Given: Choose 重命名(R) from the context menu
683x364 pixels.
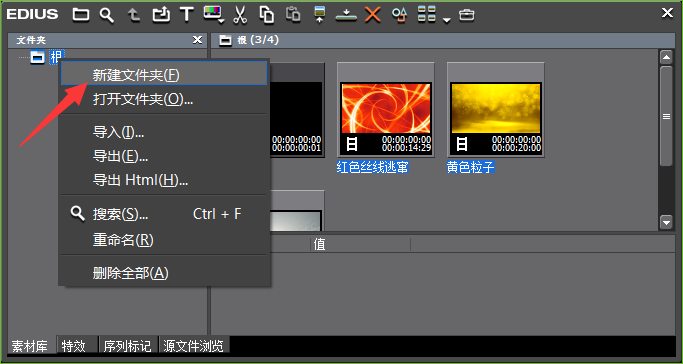Looking at the screenshot, I should (x=164, y=239).
